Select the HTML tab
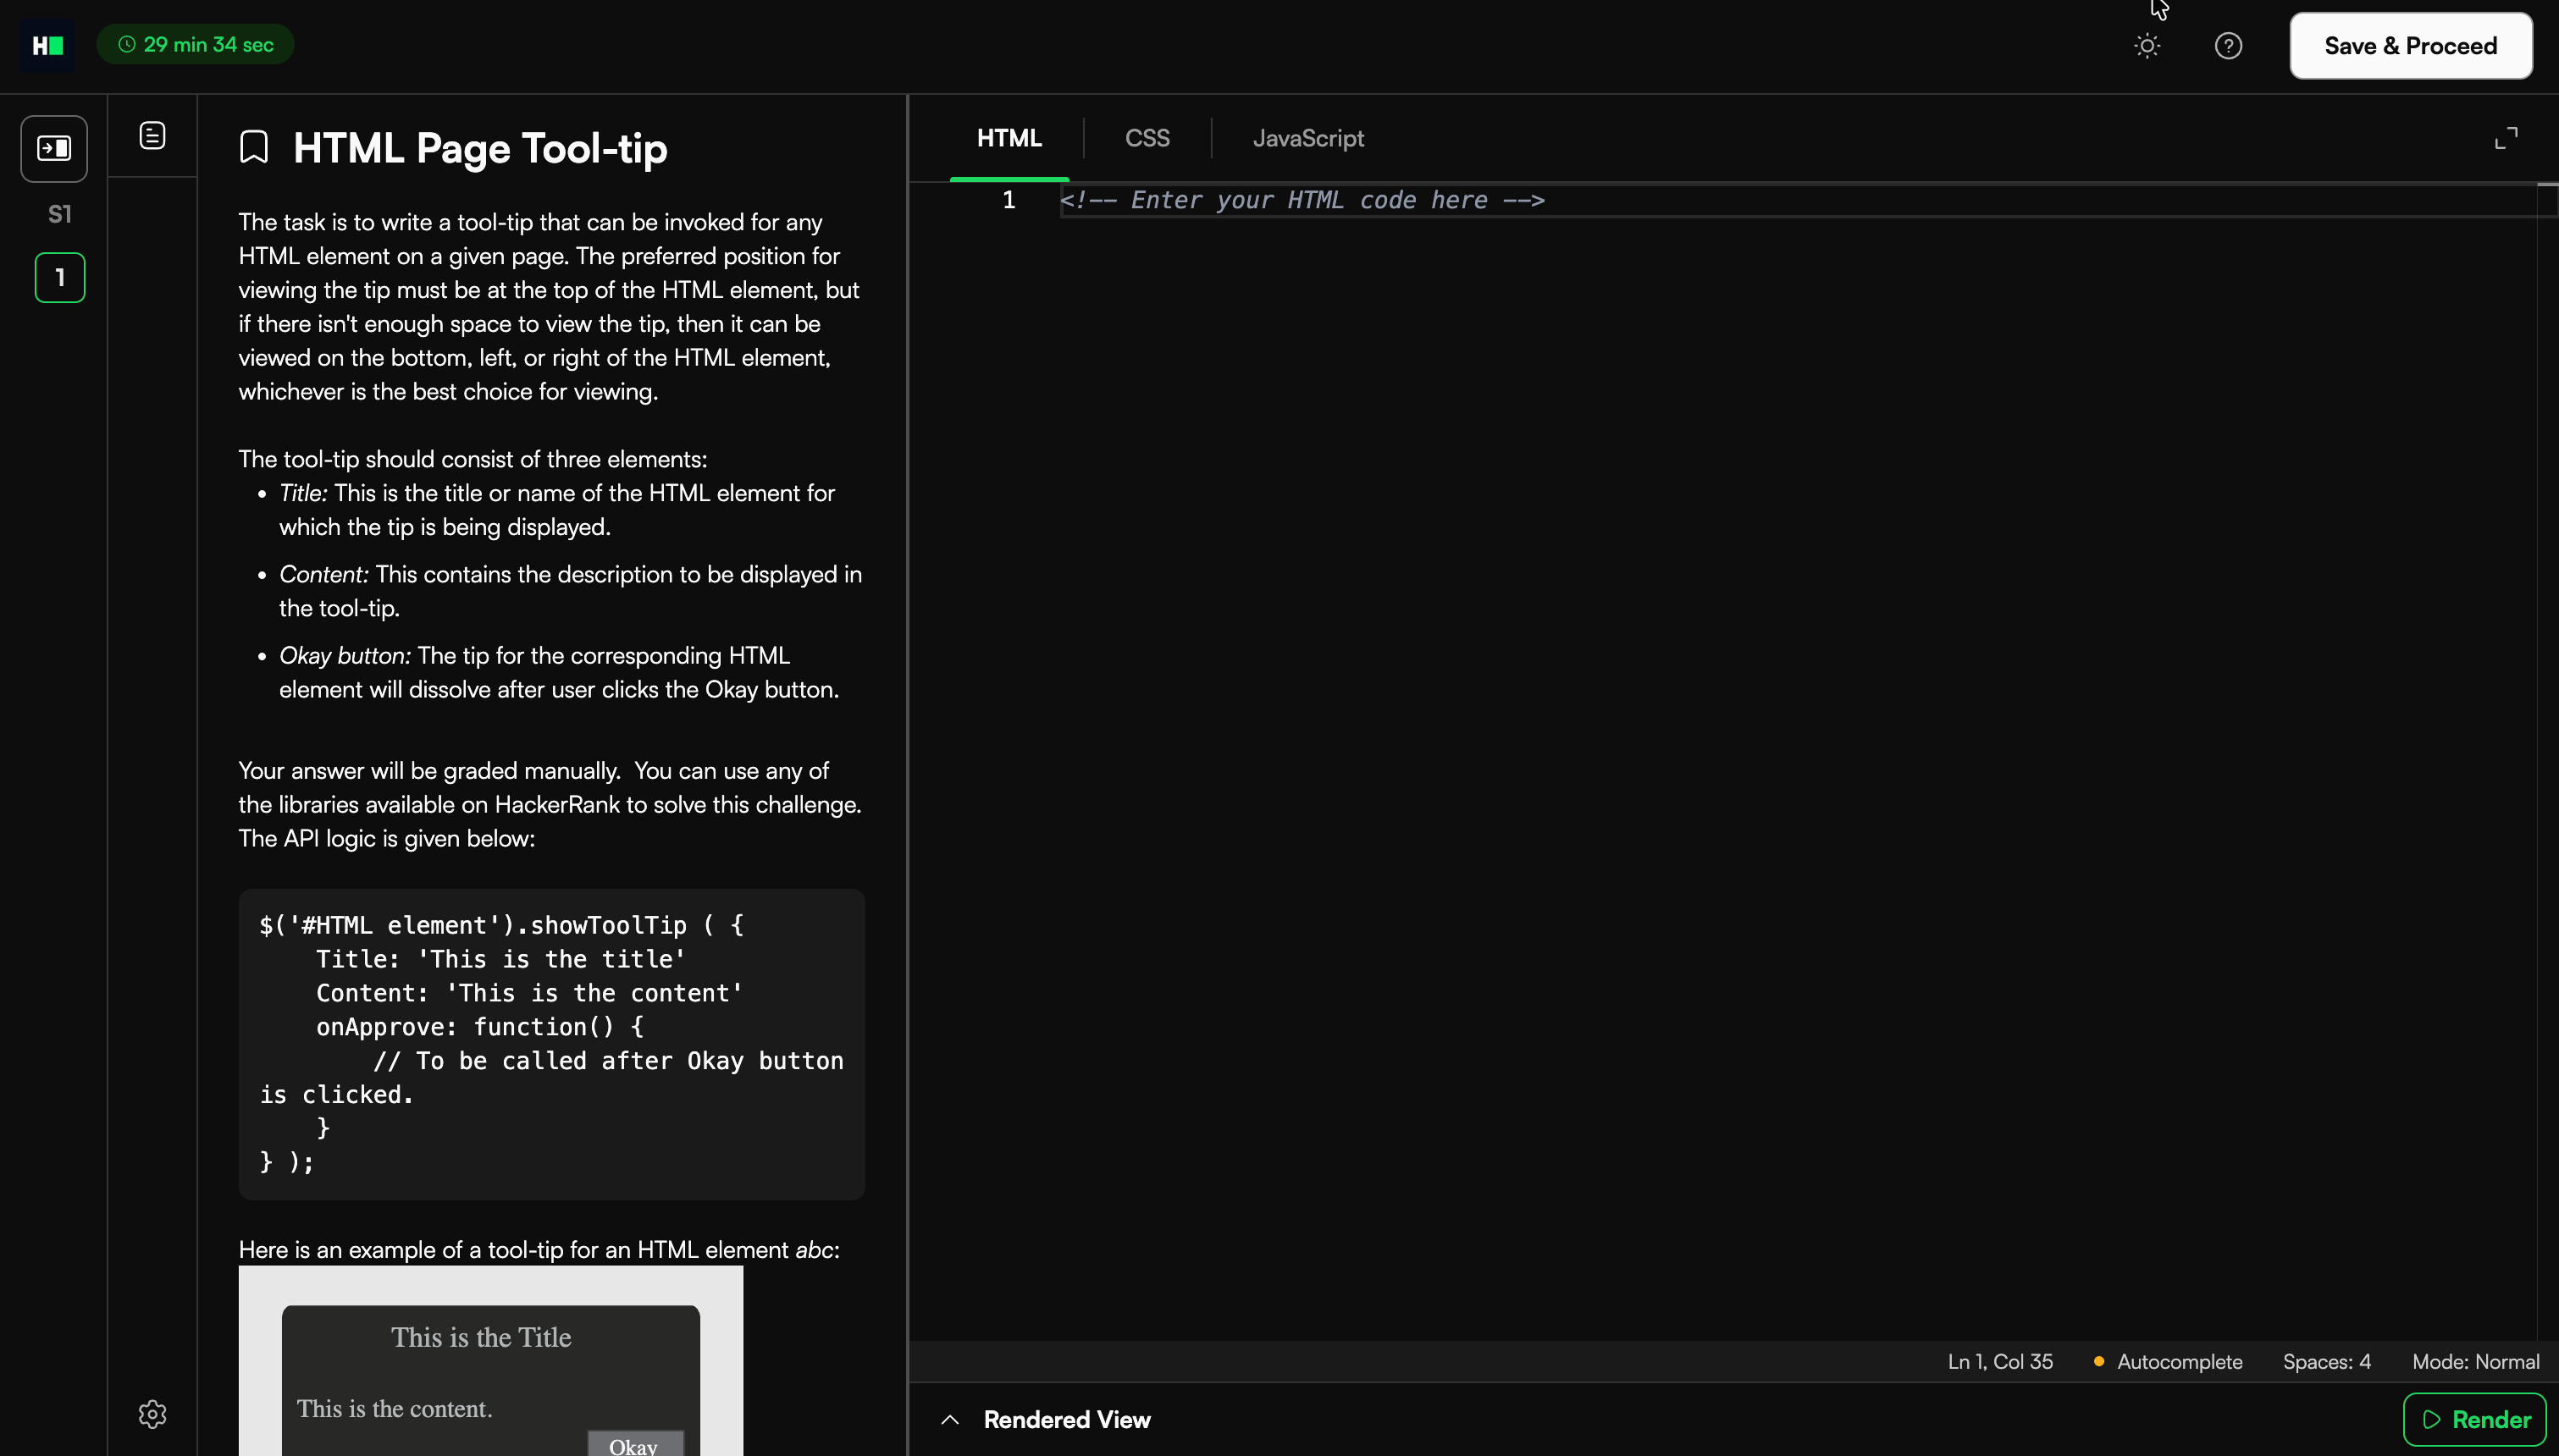The height and width of the screenshot is (1456, 2559). click(1008, 138)
